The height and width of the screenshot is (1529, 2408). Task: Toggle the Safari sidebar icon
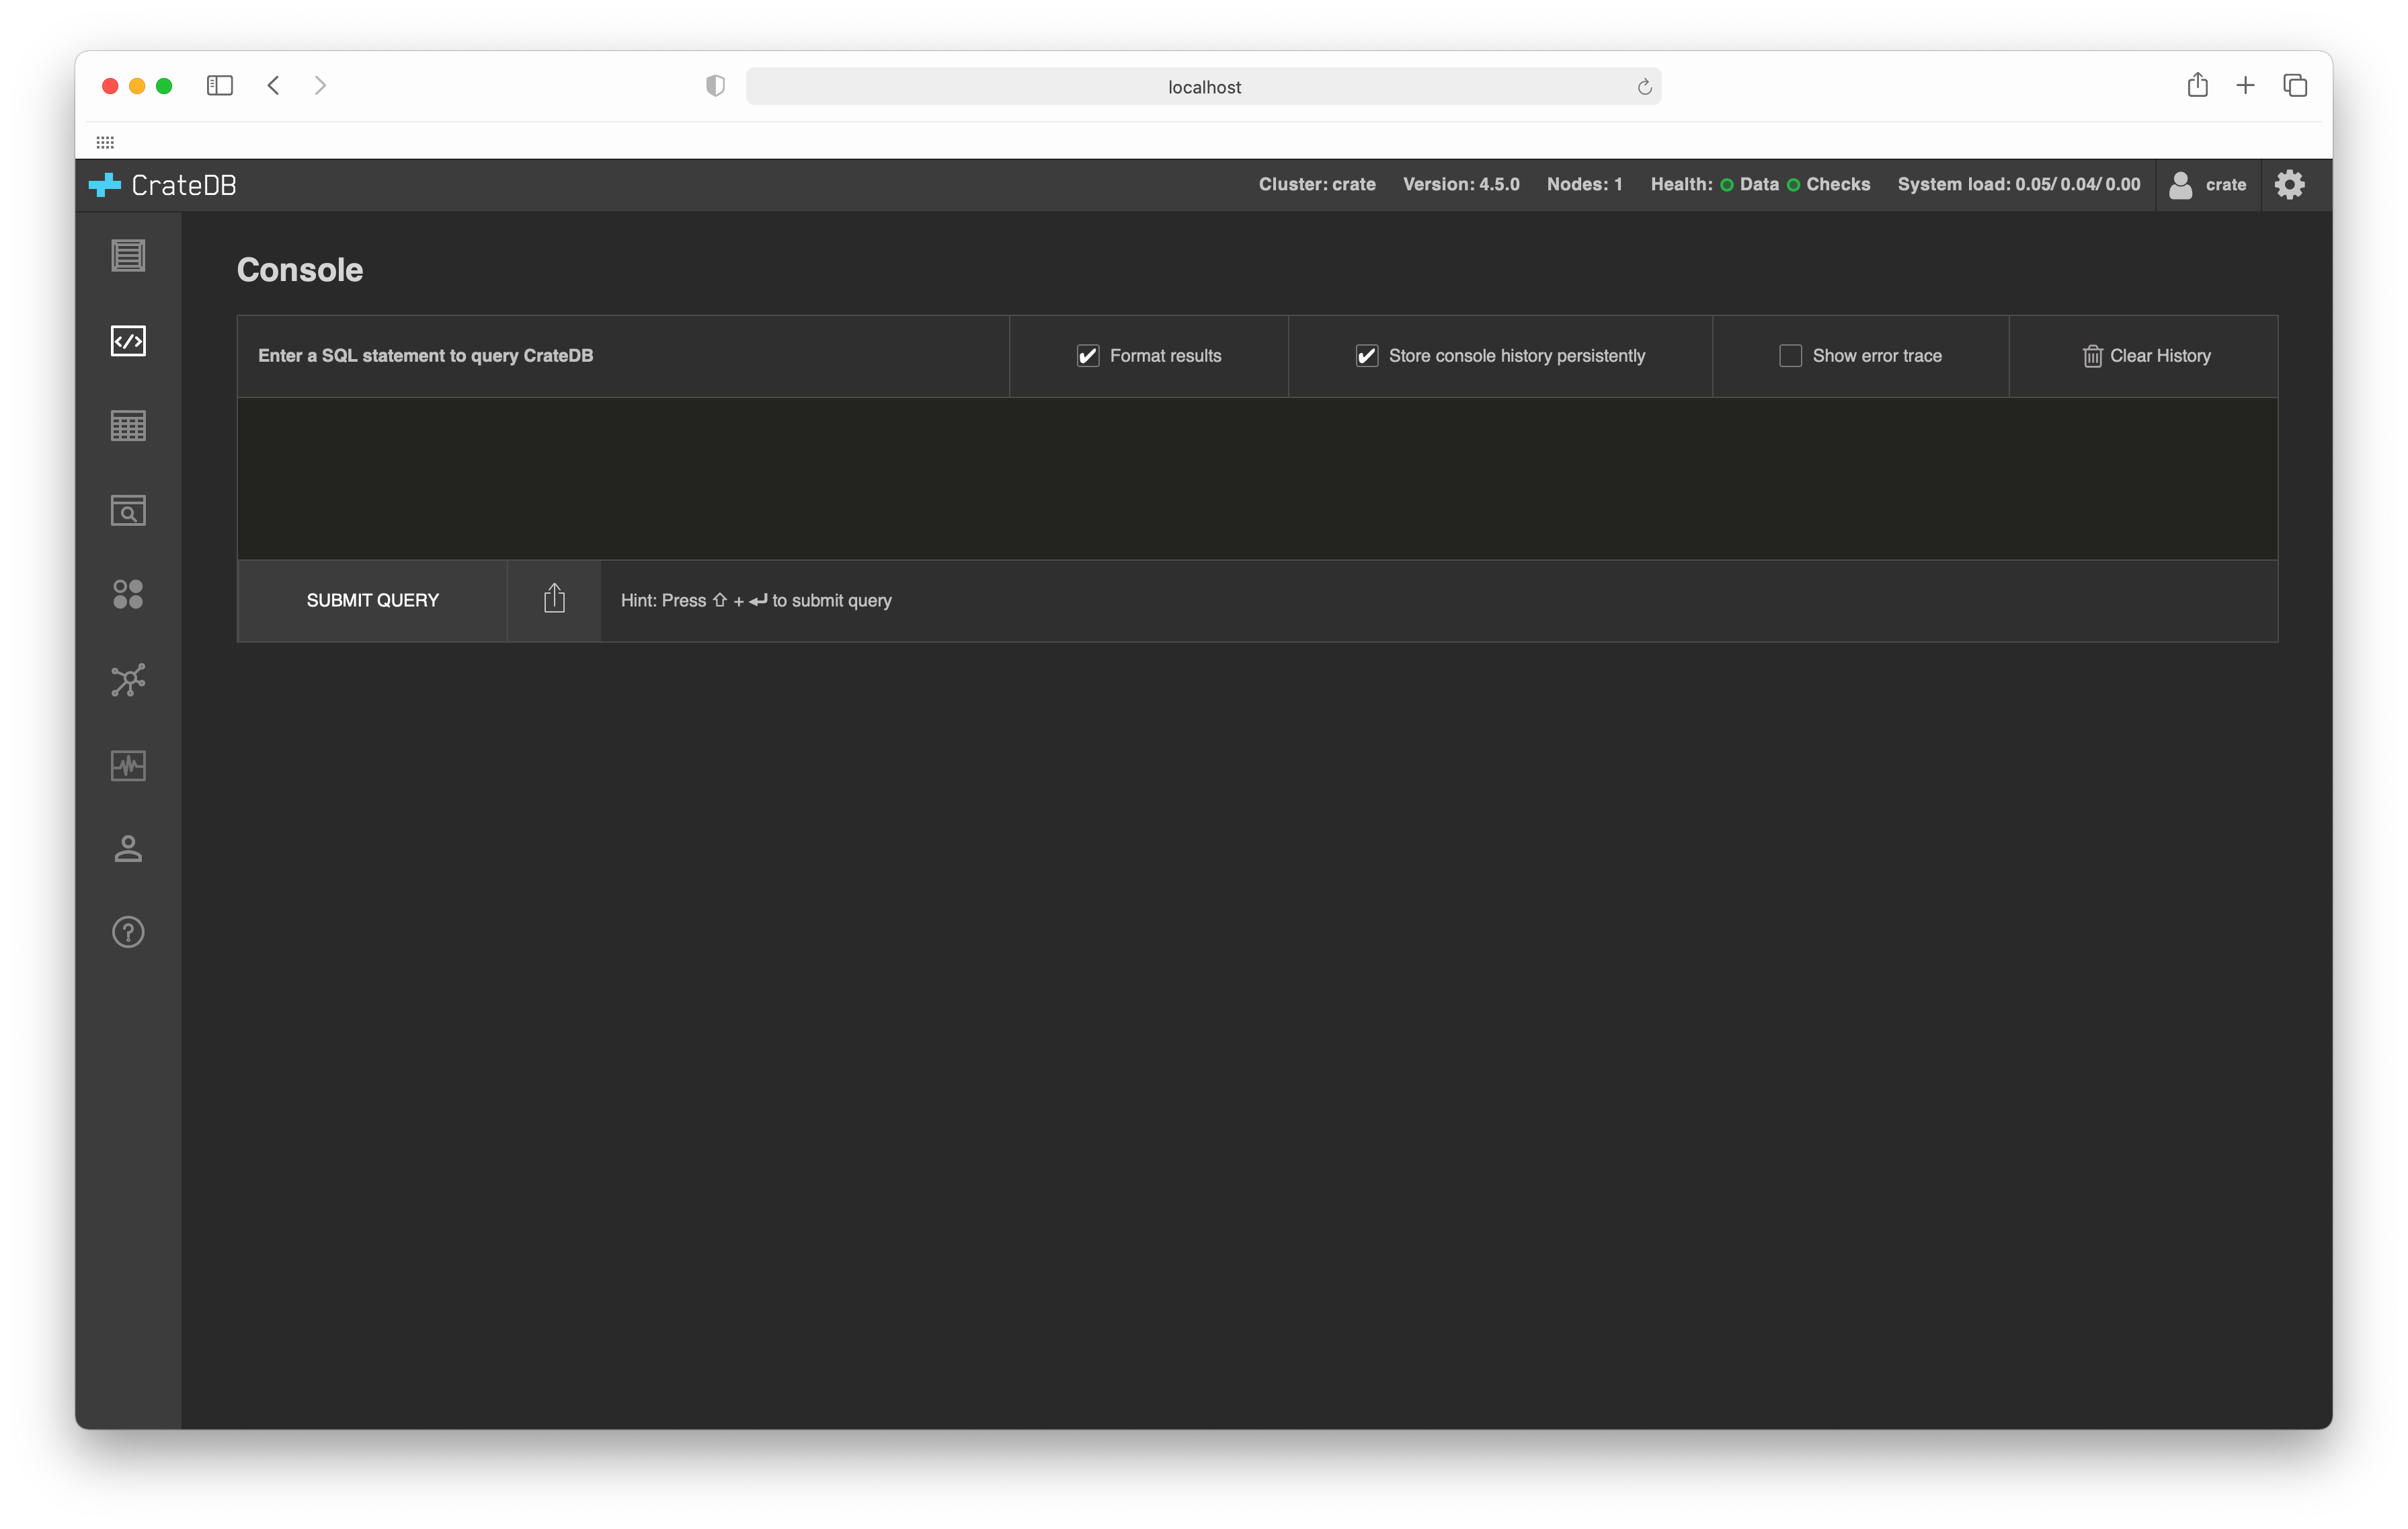click(220, 86)
